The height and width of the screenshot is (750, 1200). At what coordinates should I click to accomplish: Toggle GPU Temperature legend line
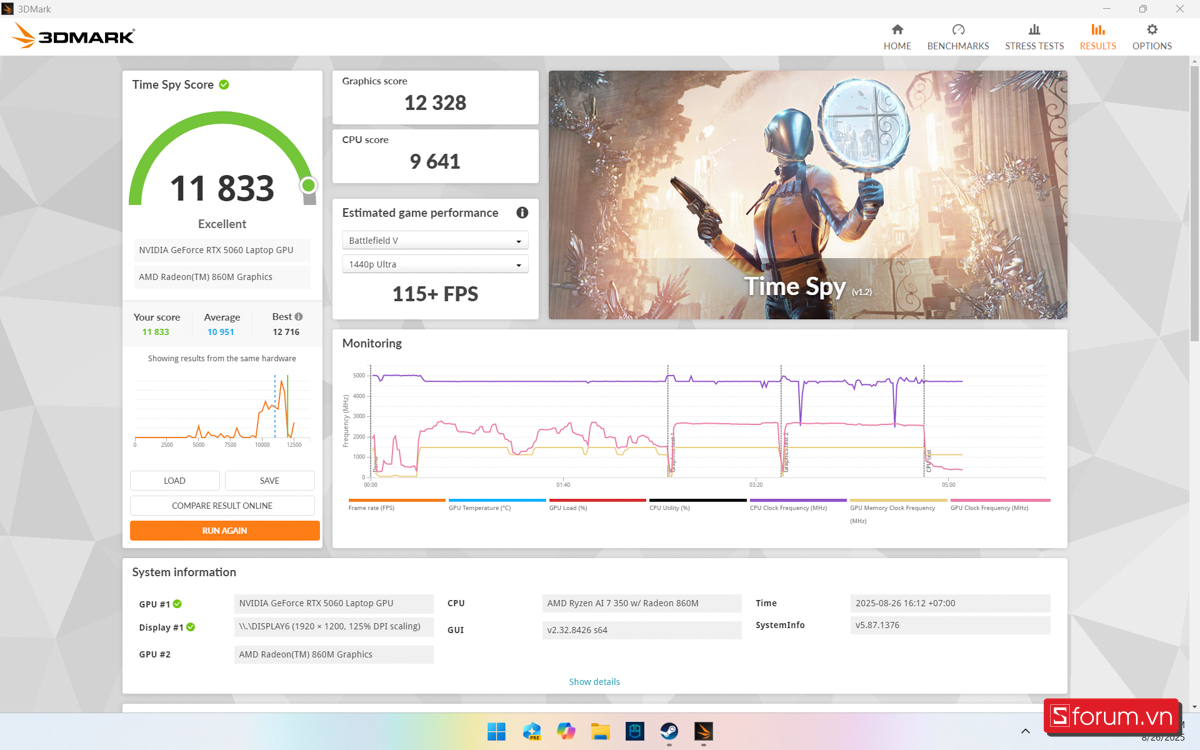[x=497, y=505]
